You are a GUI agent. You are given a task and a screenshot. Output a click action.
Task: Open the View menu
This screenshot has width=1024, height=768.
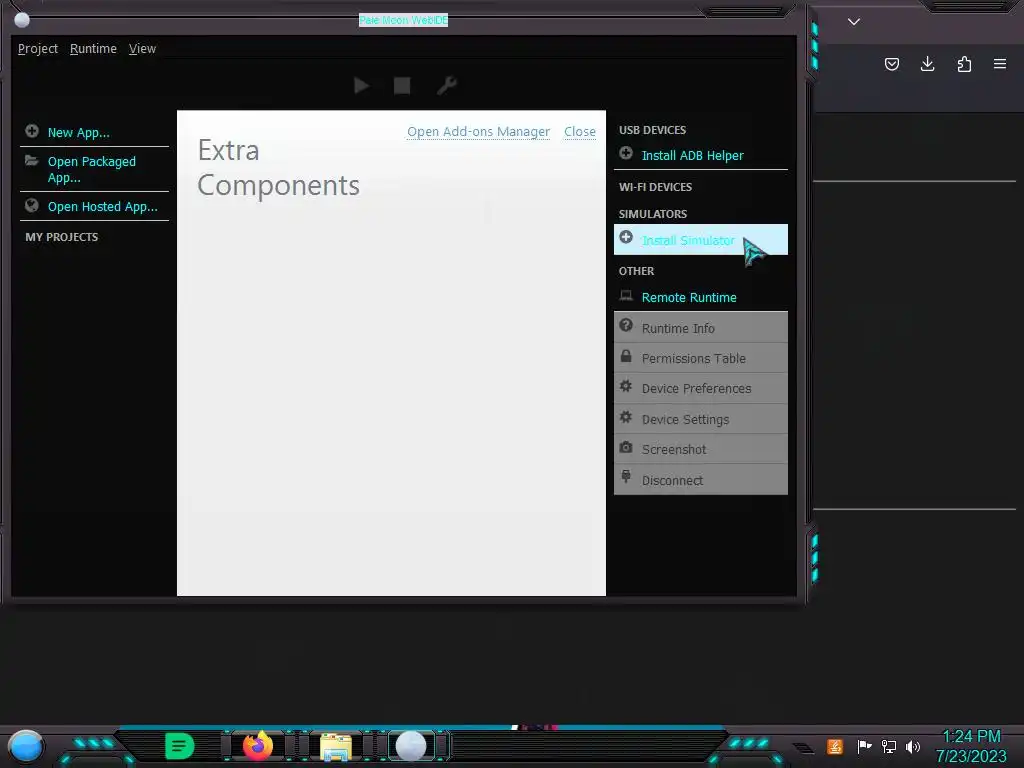[142, 49]
